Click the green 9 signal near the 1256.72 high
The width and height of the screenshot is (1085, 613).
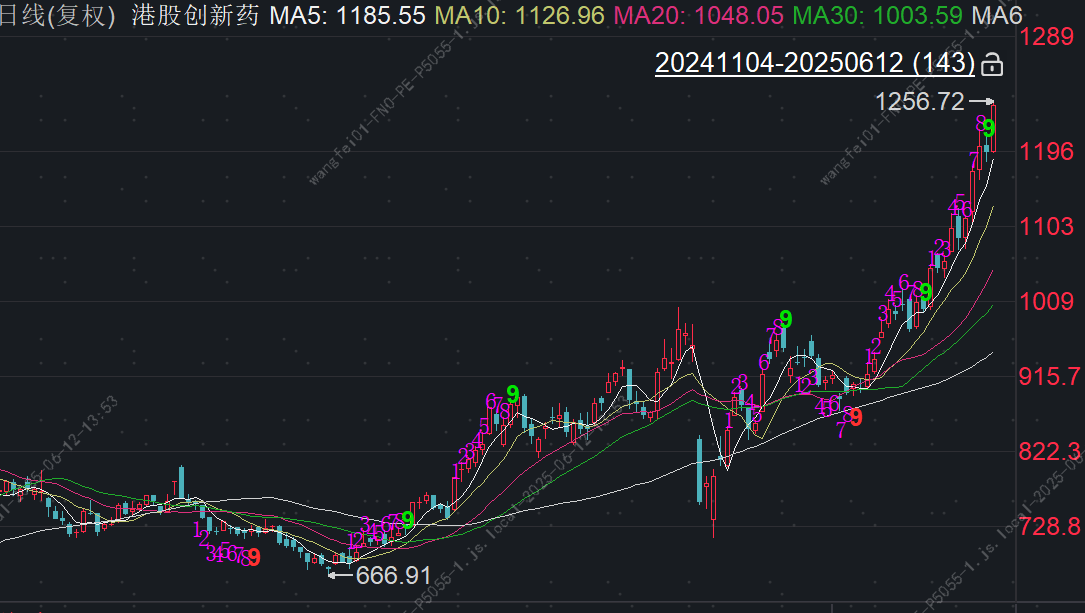coord(990,128)
